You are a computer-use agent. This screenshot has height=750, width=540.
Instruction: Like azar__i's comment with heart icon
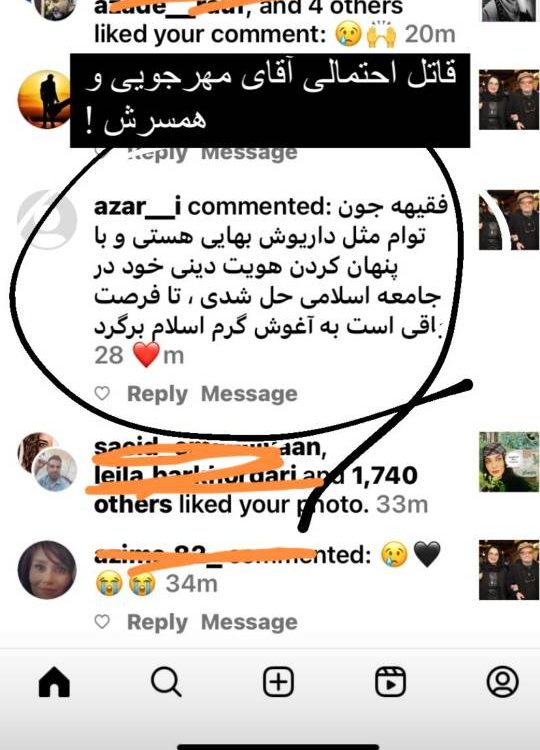click(x=102, y=394)
